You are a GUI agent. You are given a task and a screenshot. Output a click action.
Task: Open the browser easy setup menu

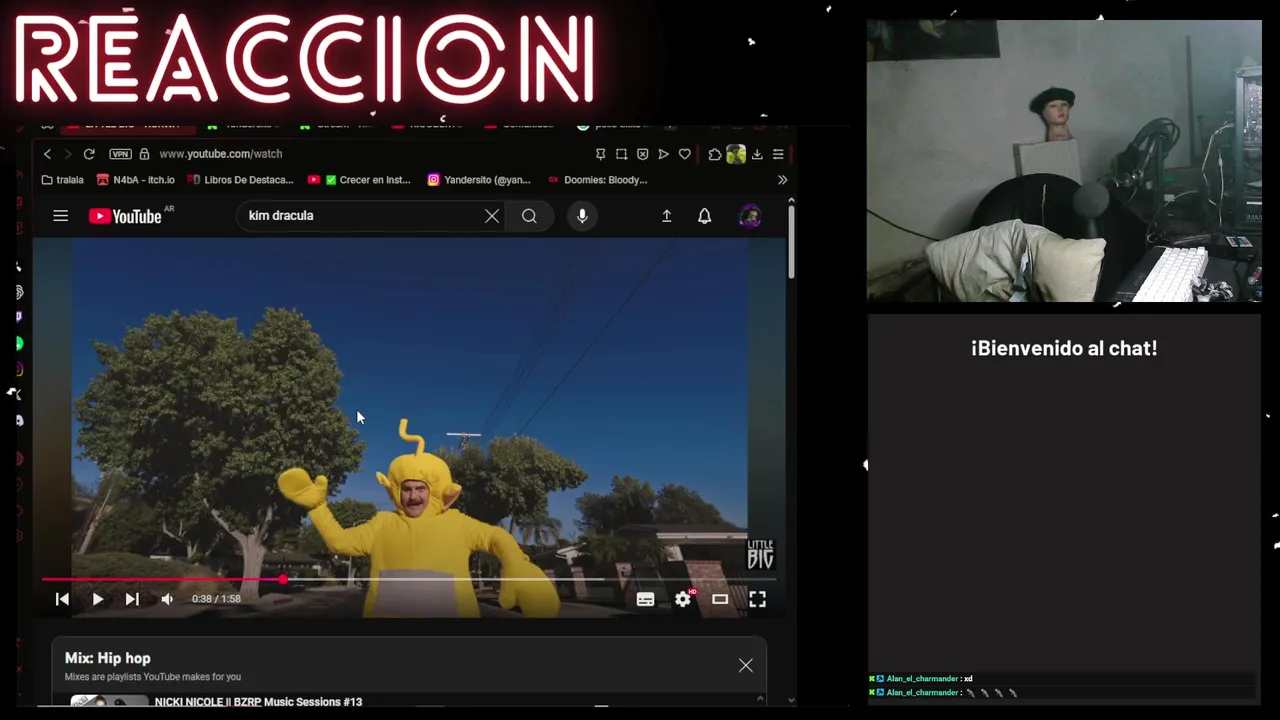(x=778, y=154)
